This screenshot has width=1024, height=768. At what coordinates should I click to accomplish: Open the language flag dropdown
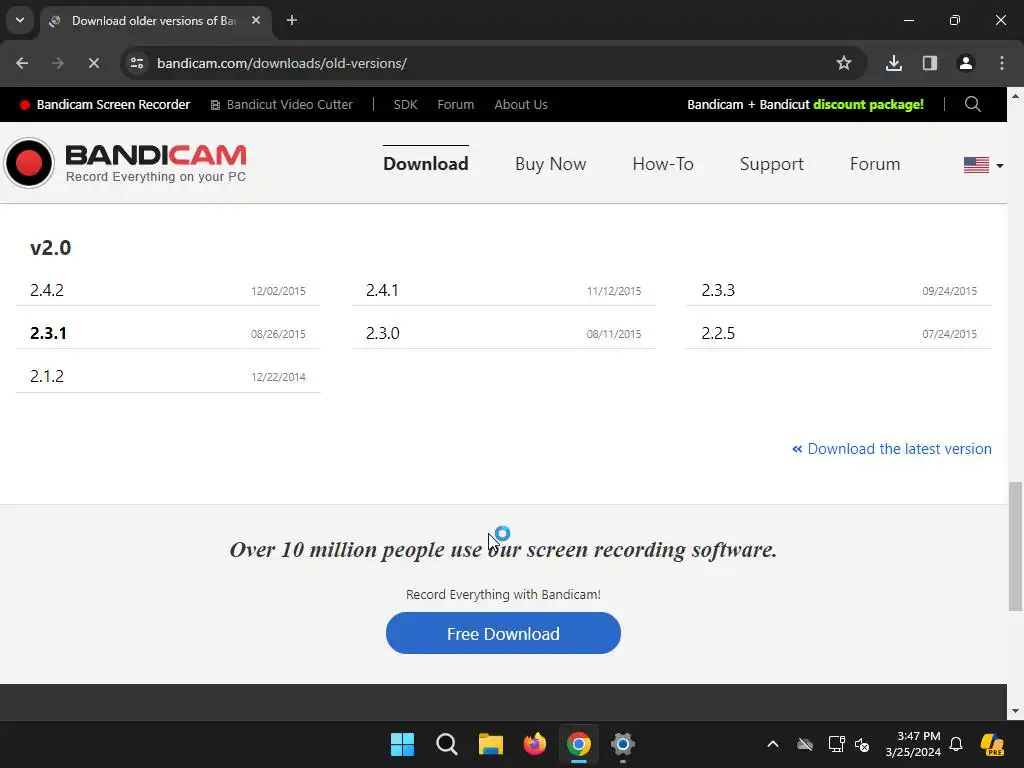[983, 165]
